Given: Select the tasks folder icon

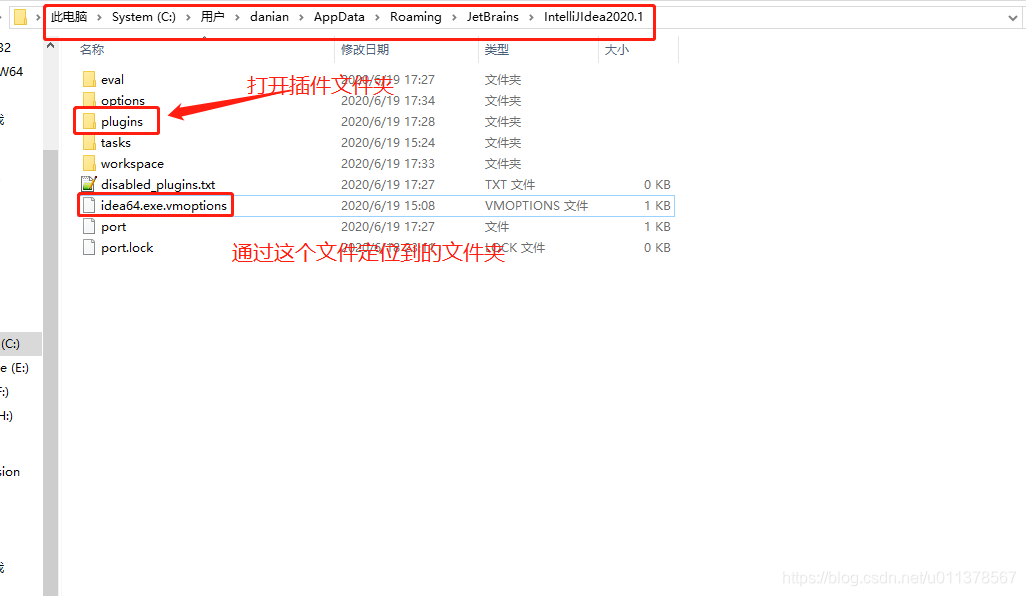Looking at the screenshot, I should pyautogui.click(x=90, y=142).
